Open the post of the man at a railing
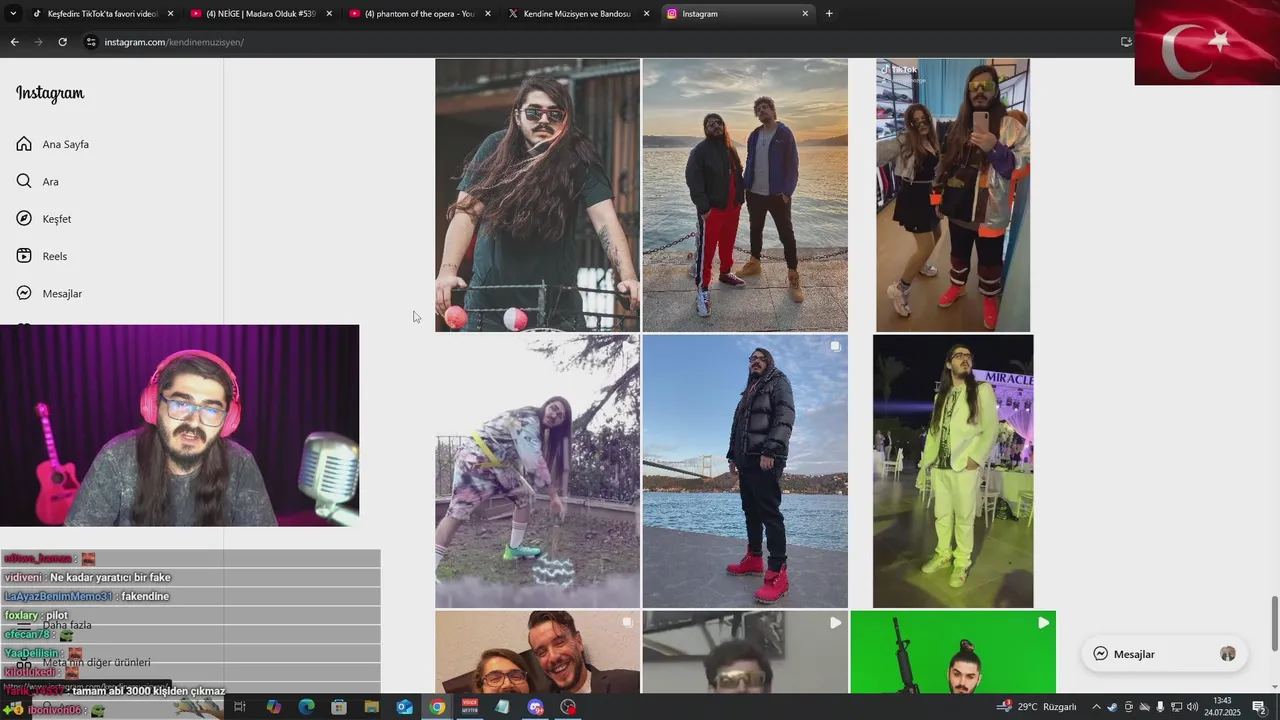Viewport: 1280px width, 720px height. pos(537,195)
